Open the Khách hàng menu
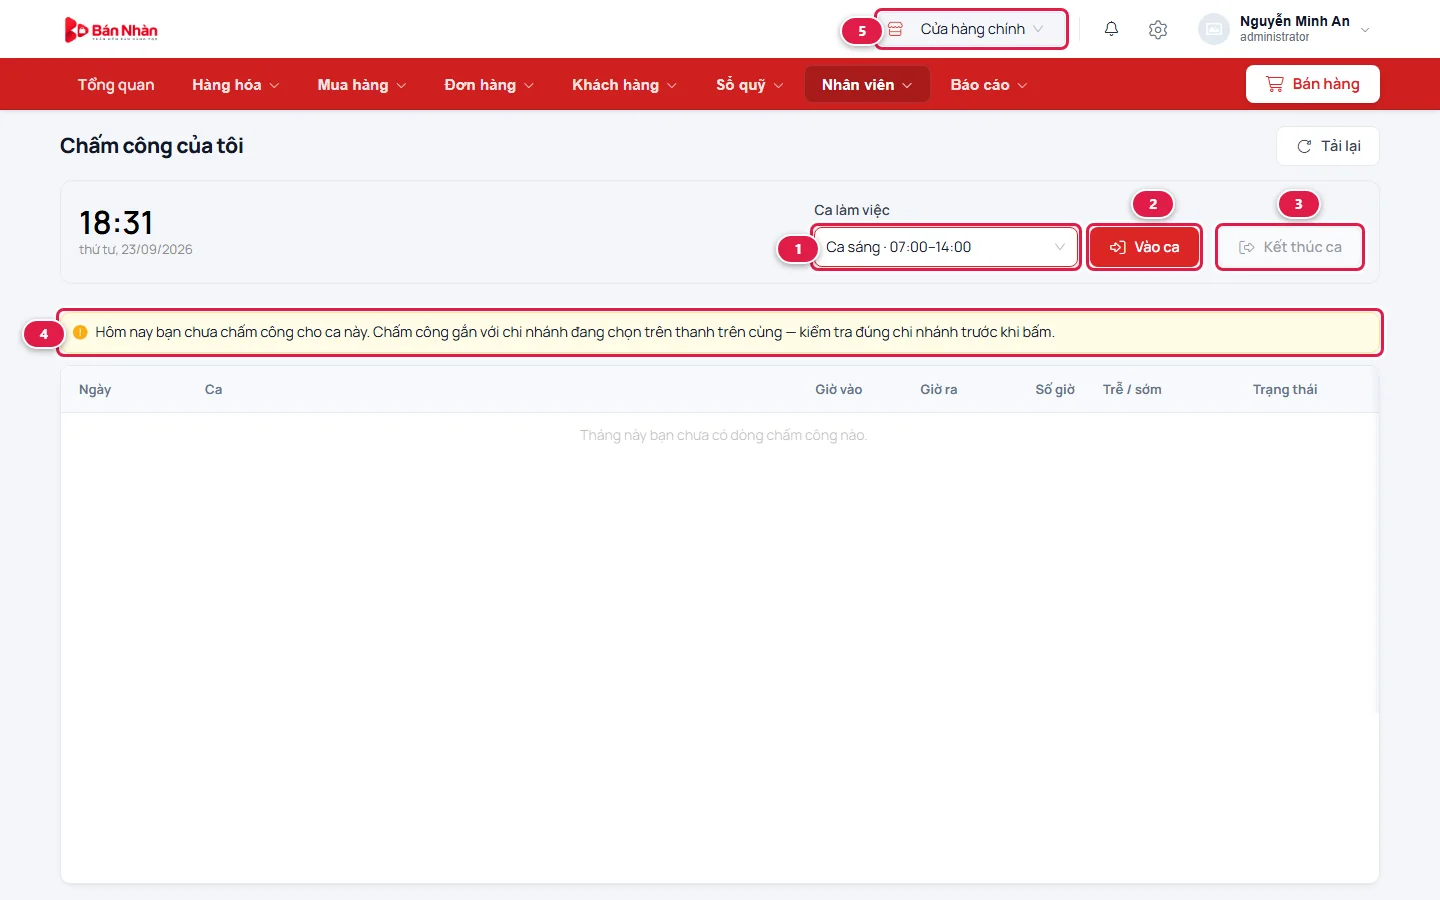The width and height of the screenshot is (1440, 900). pos(624,85)
